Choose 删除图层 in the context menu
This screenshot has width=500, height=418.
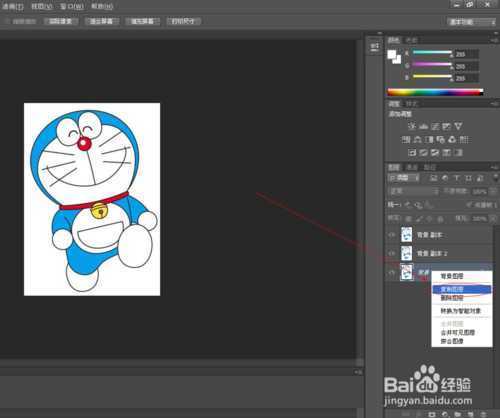coord(462,298)
